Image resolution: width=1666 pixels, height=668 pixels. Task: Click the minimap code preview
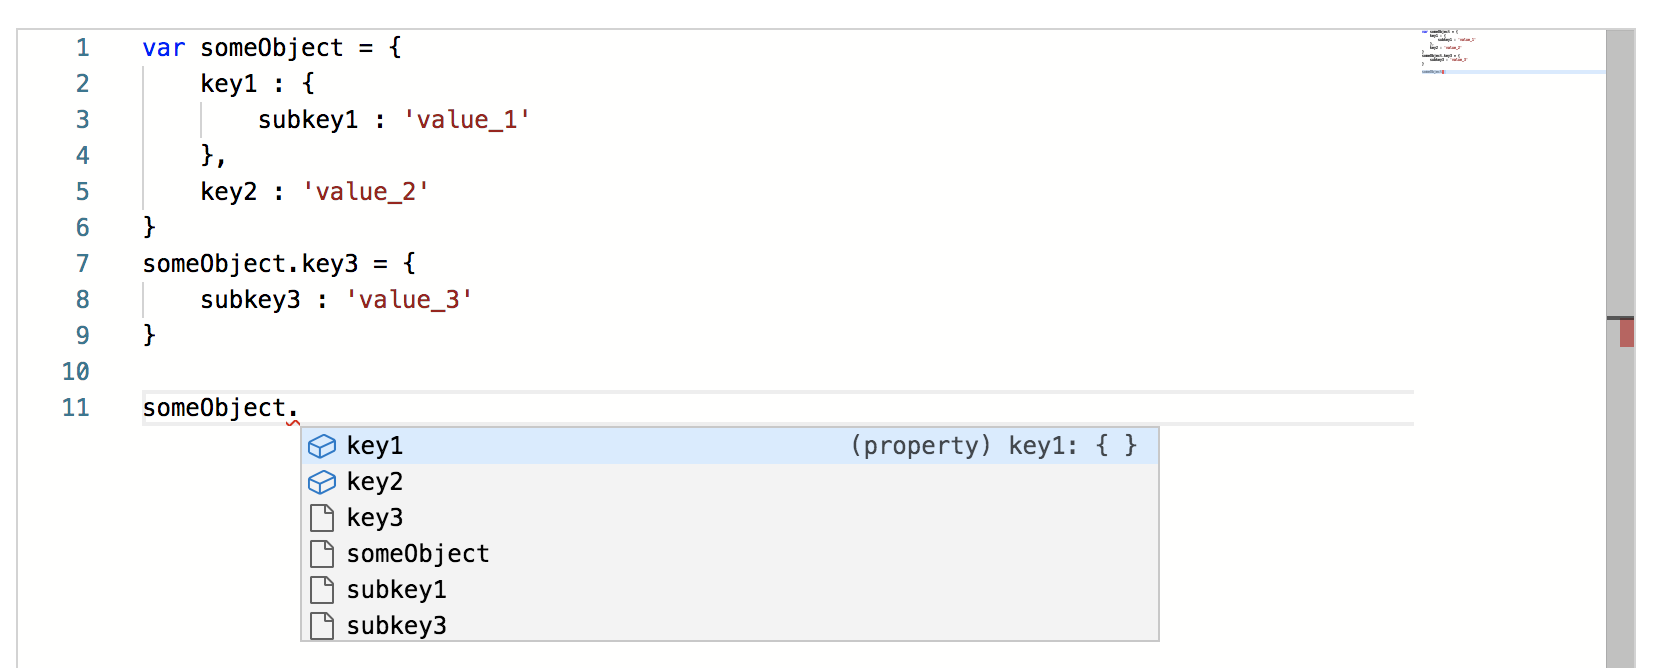[1448, 52]
